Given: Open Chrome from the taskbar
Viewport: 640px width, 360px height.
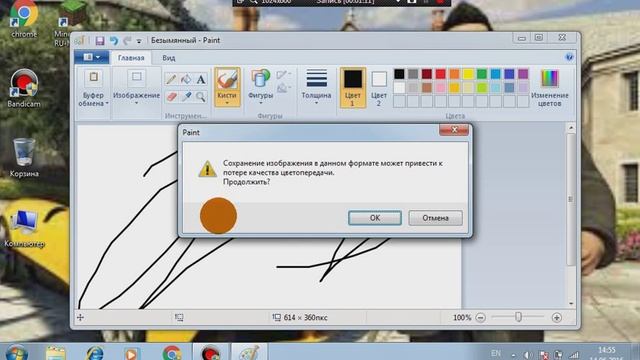Looking at the screenshot, I should [172, 353].
